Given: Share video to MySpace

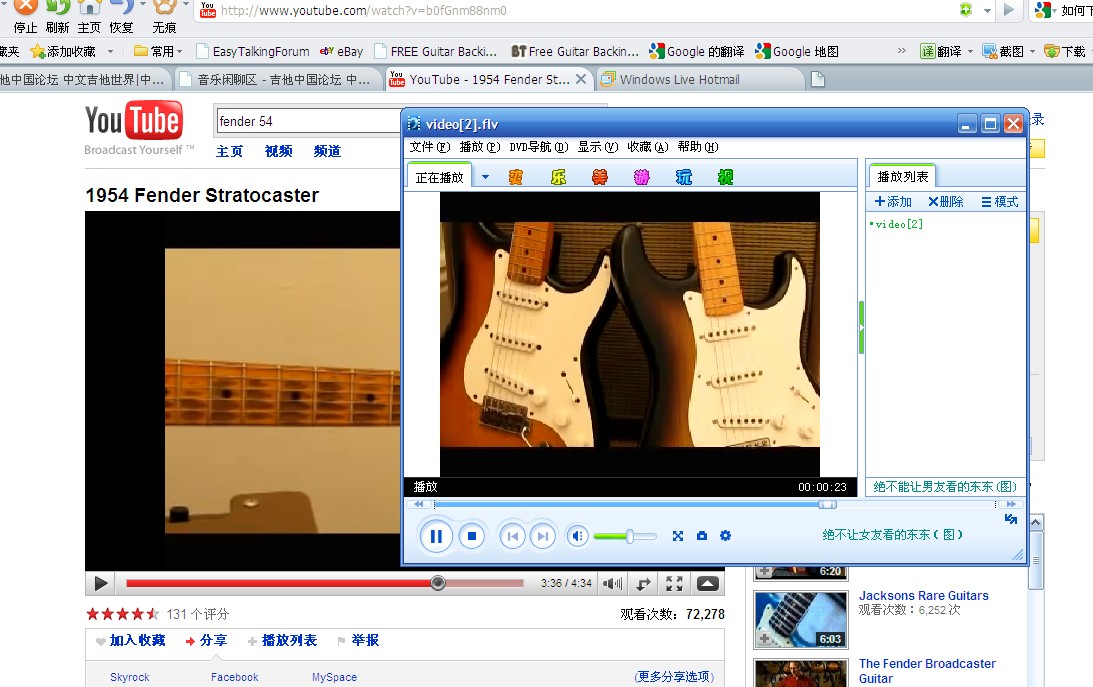Looking at the screenshot, I should click(x=334, y=677).
